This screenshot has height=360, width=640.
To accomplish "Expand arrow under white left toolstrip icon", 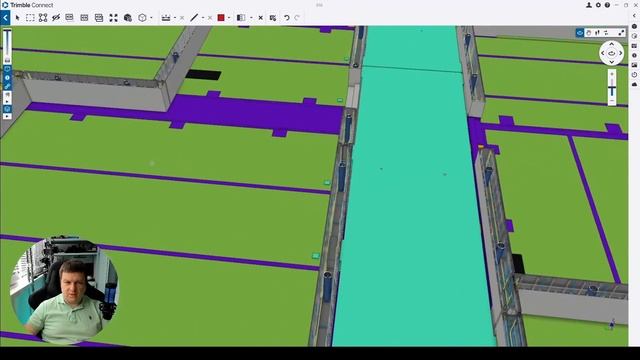I will [7, 101].
